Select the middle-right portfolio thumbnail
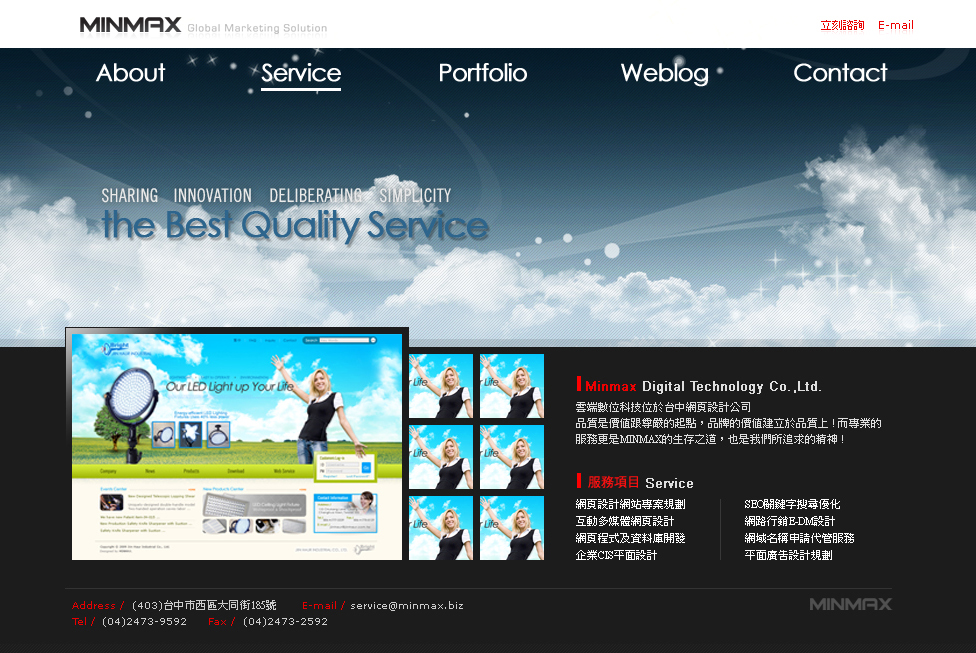 pyautogui.click(x=512, y=457)
